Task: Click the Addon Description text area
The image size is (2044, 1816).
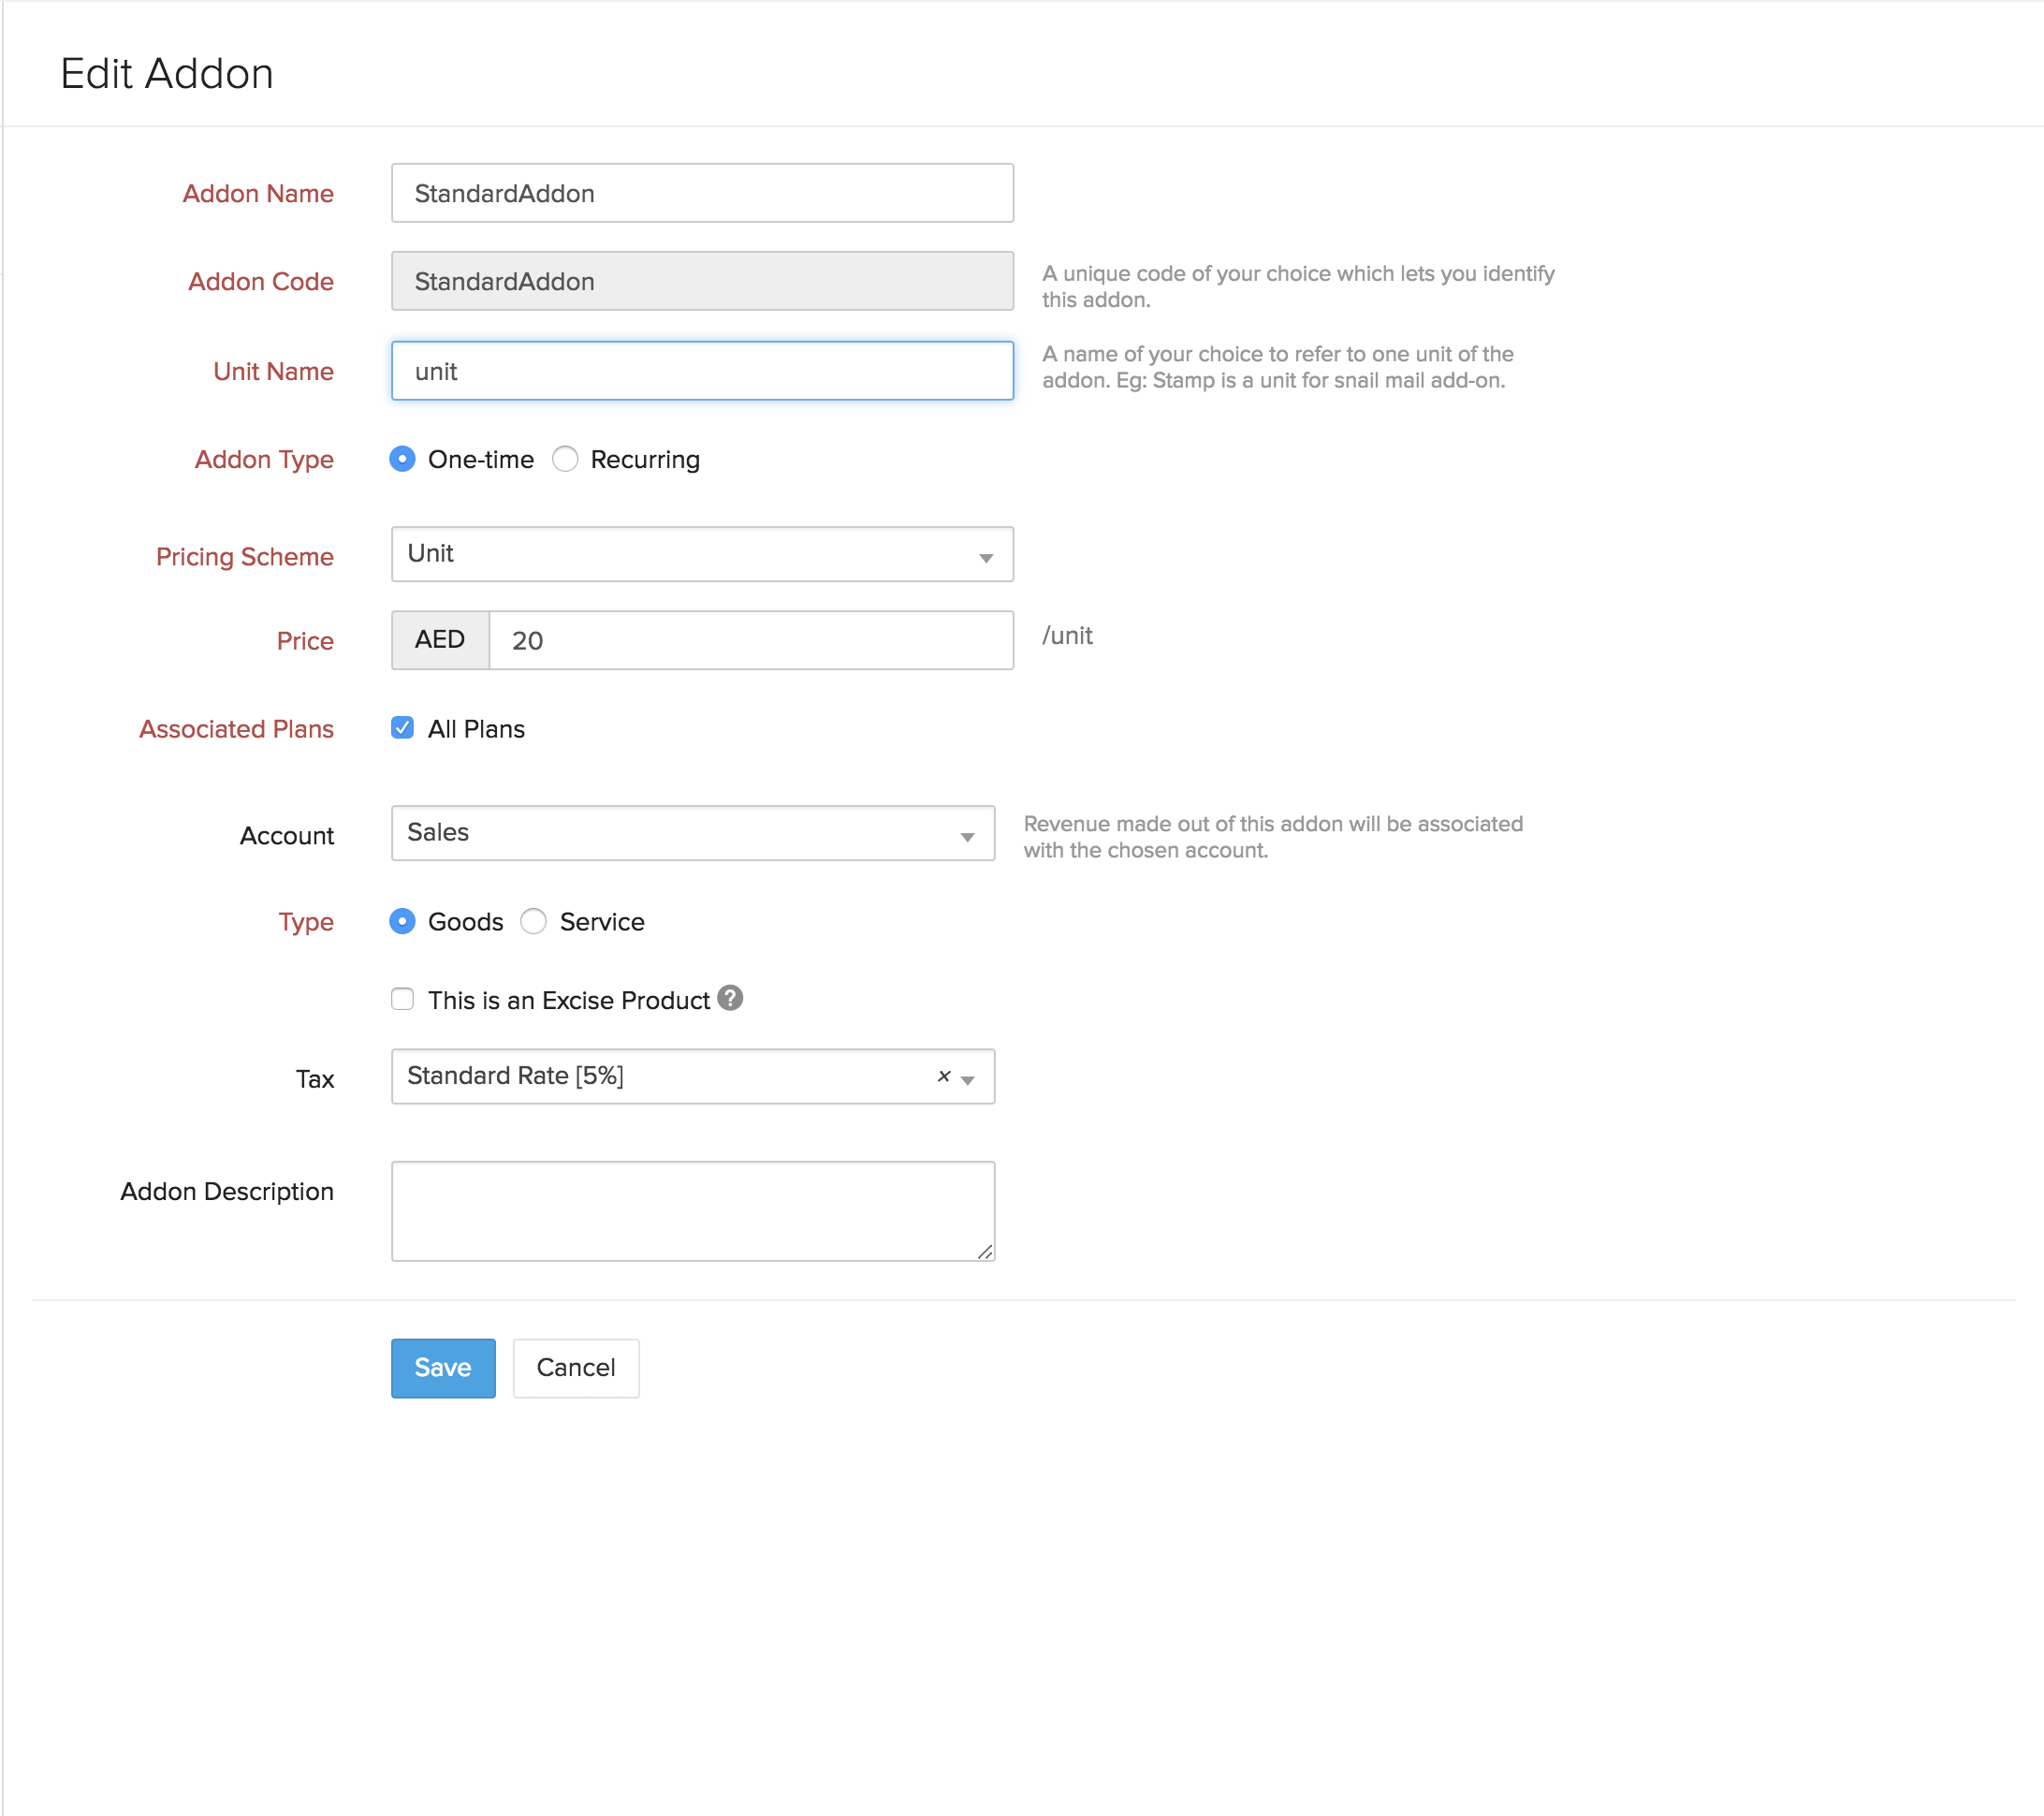Action: click(x=693, y=1210)
